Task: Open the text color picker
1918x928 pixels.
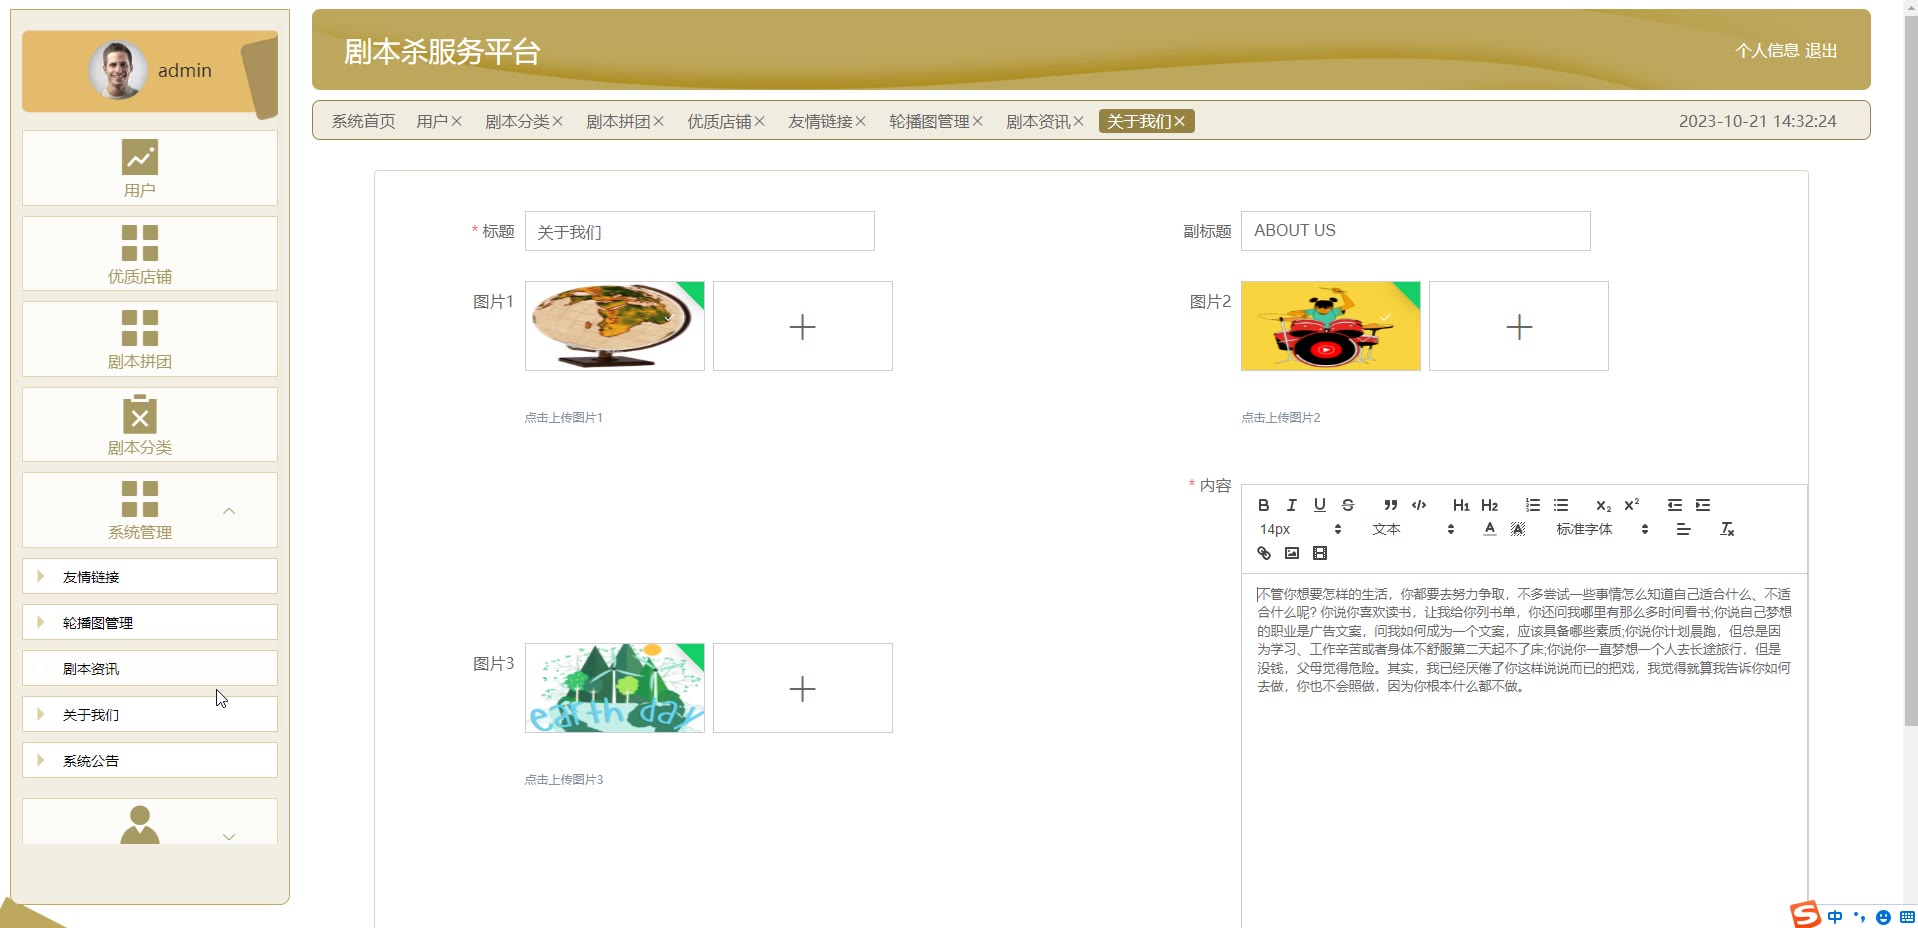Action: 1489,529
